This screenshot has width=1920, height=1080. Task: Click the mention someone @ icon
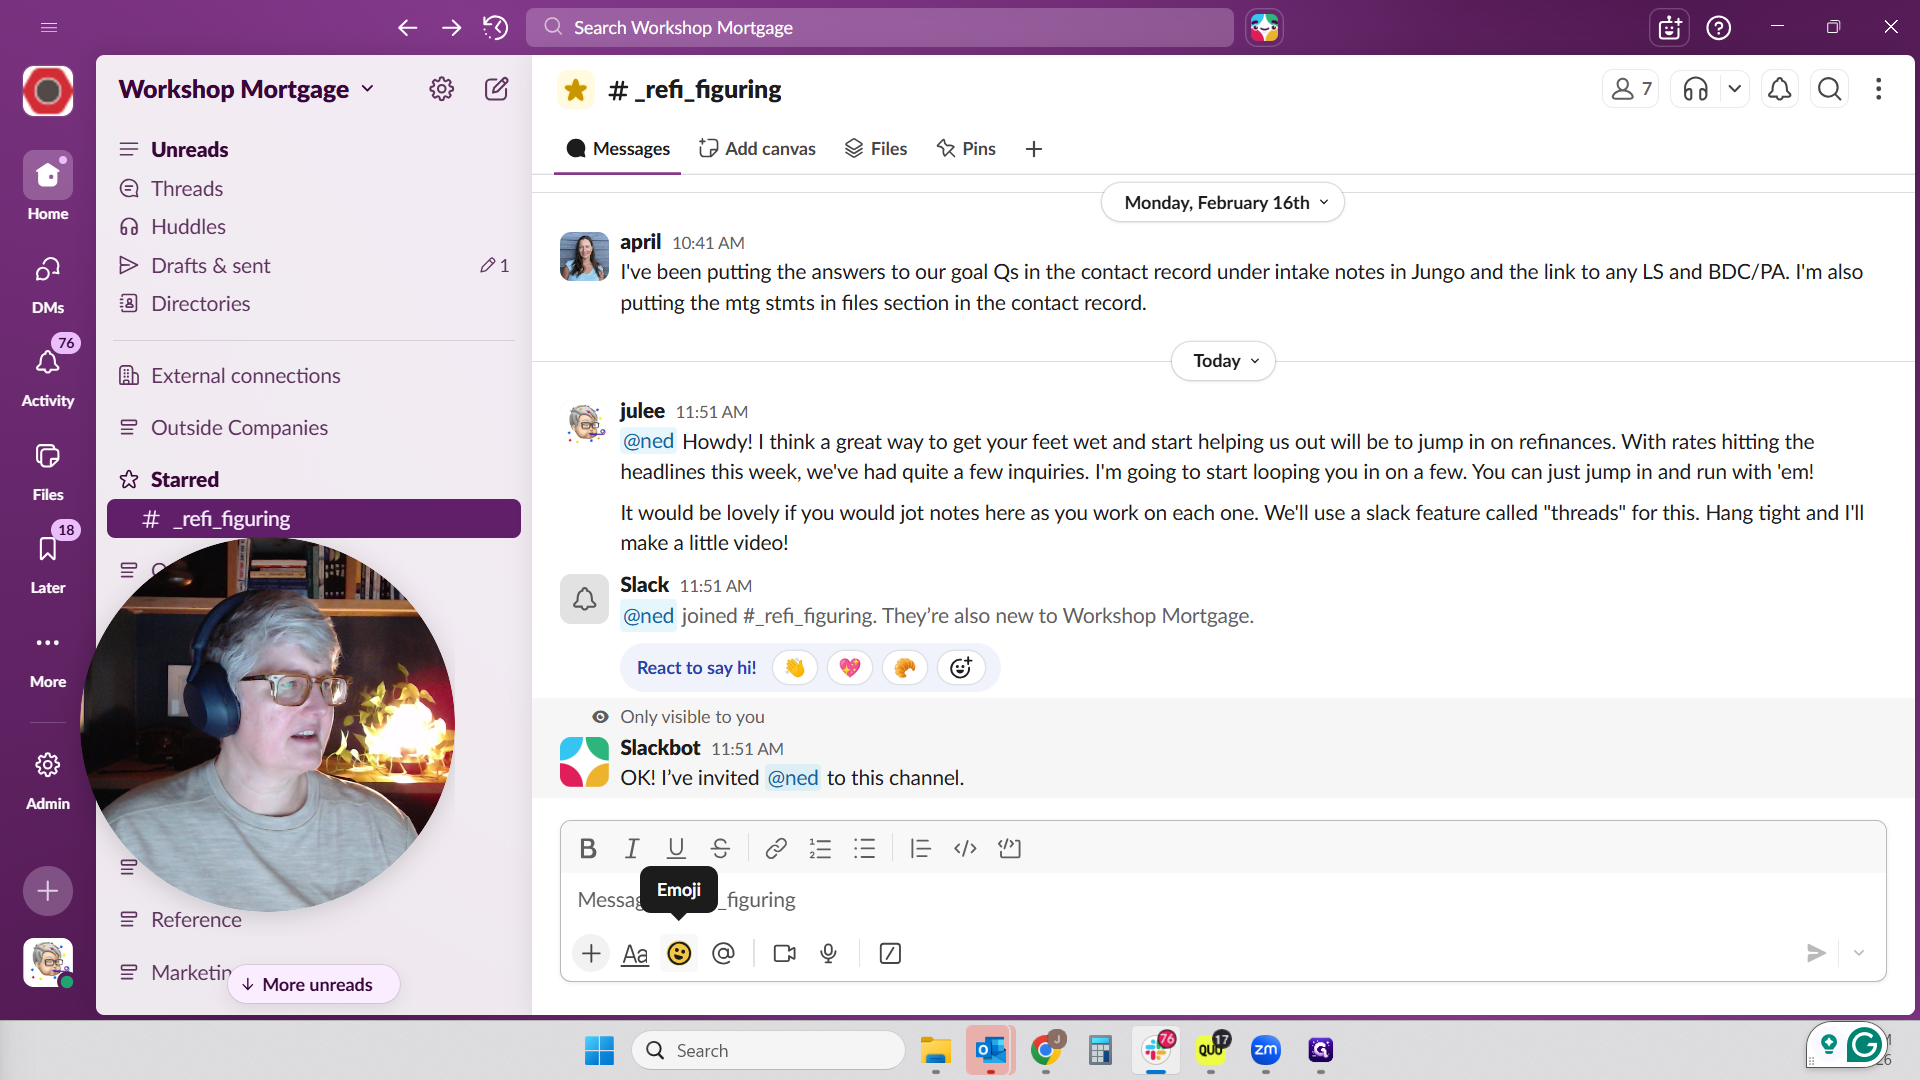click(x=723, y=954)
